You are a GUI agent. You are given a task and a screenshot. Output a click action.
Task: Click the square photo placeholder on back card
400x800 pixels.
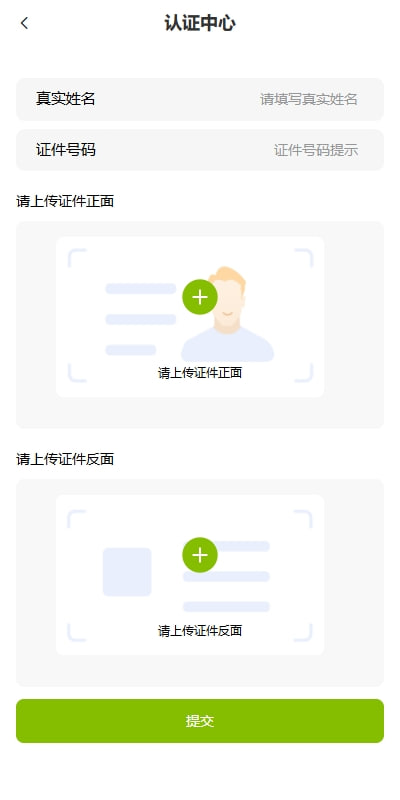pos(127,572)
